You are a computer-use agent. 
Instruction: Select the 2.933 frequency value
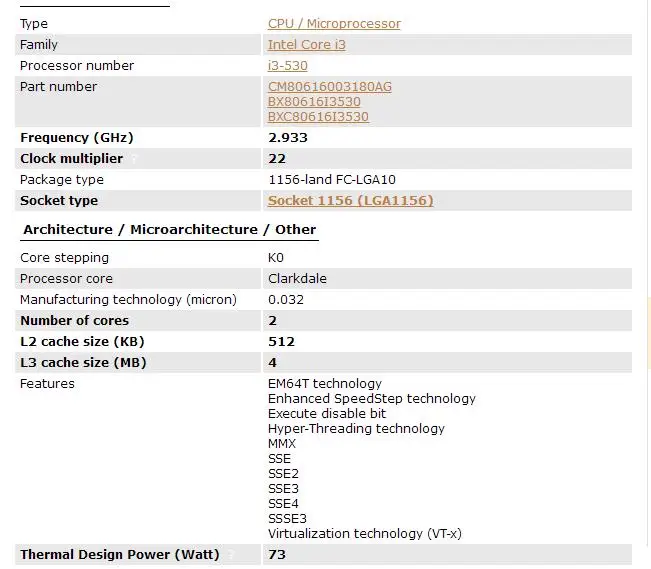pyautogui.click(x=288, y=137)
